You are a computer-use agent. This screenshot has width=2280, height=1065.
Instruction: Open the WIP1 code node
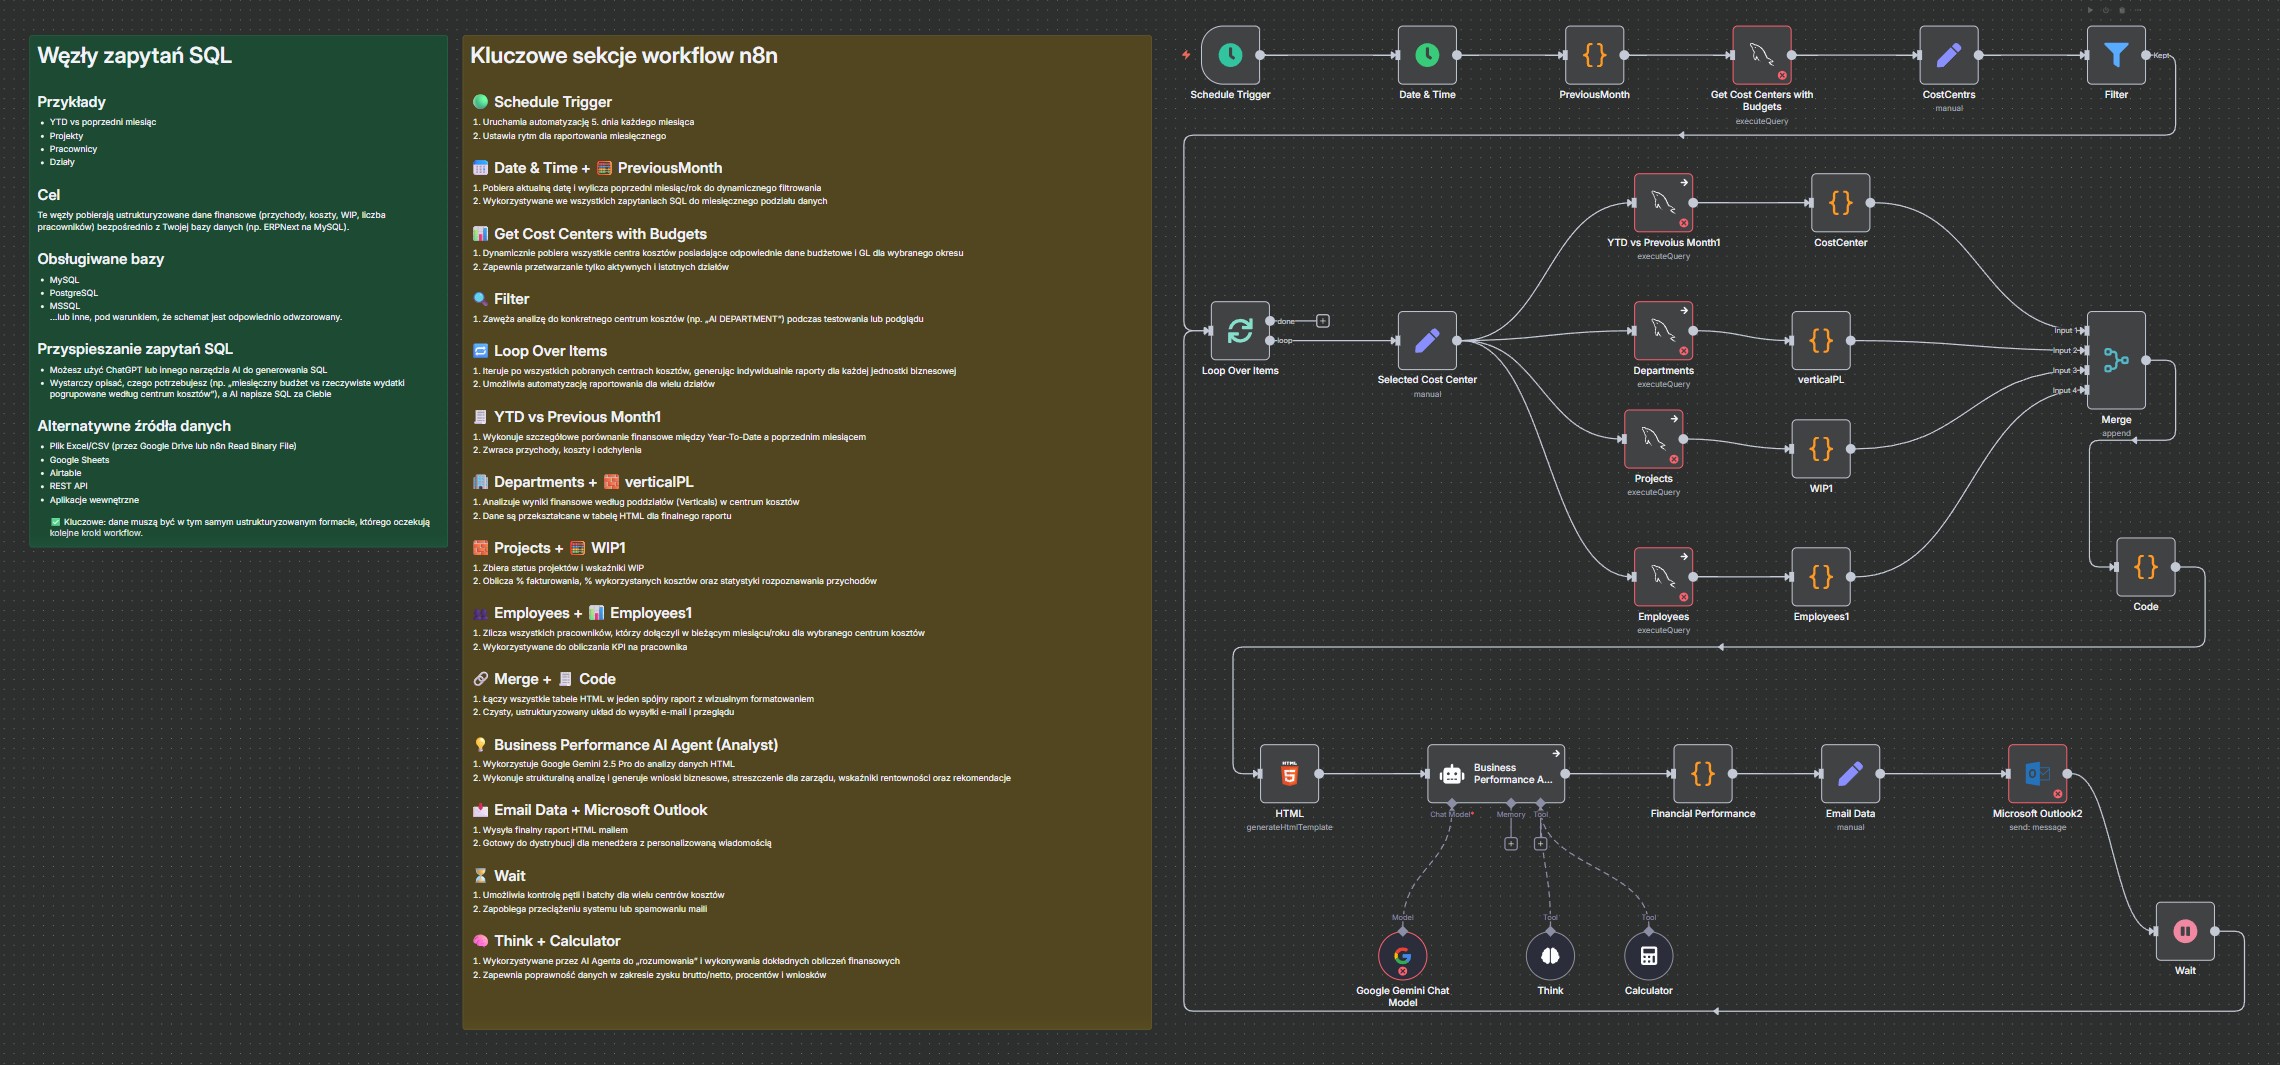click(x=1821, y=449)
